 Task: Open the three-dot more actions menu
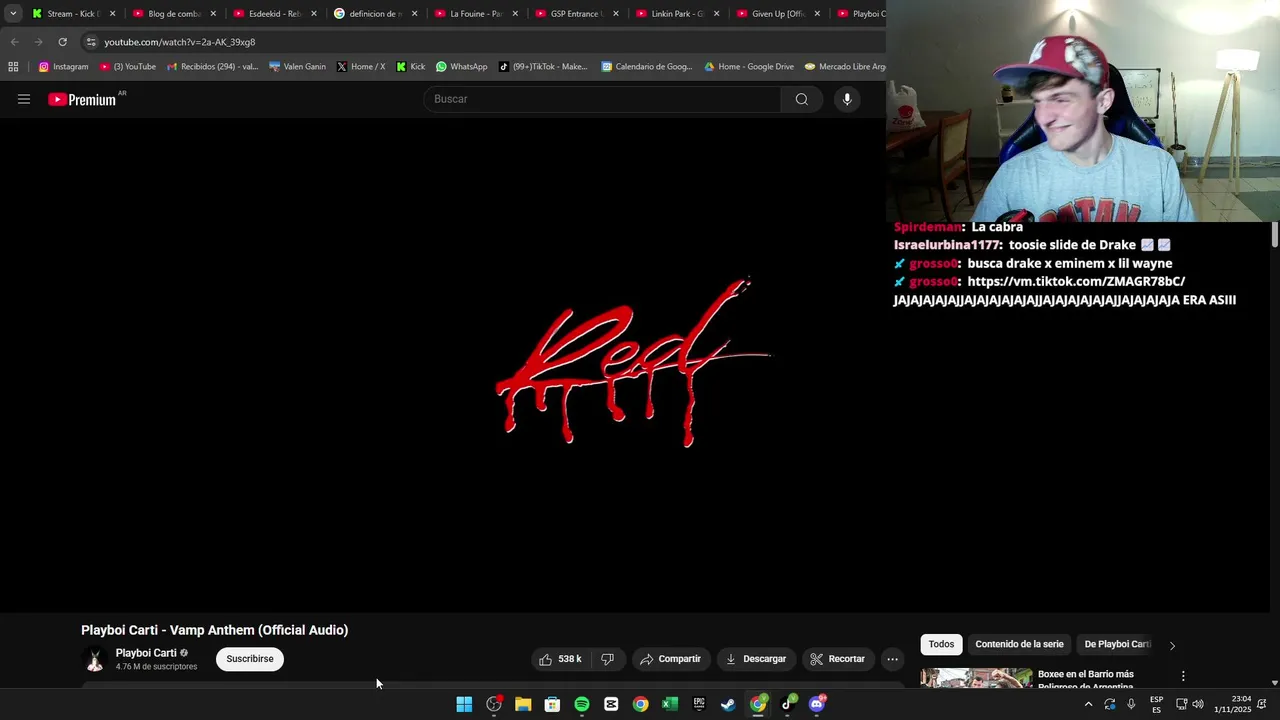[892, 659]
